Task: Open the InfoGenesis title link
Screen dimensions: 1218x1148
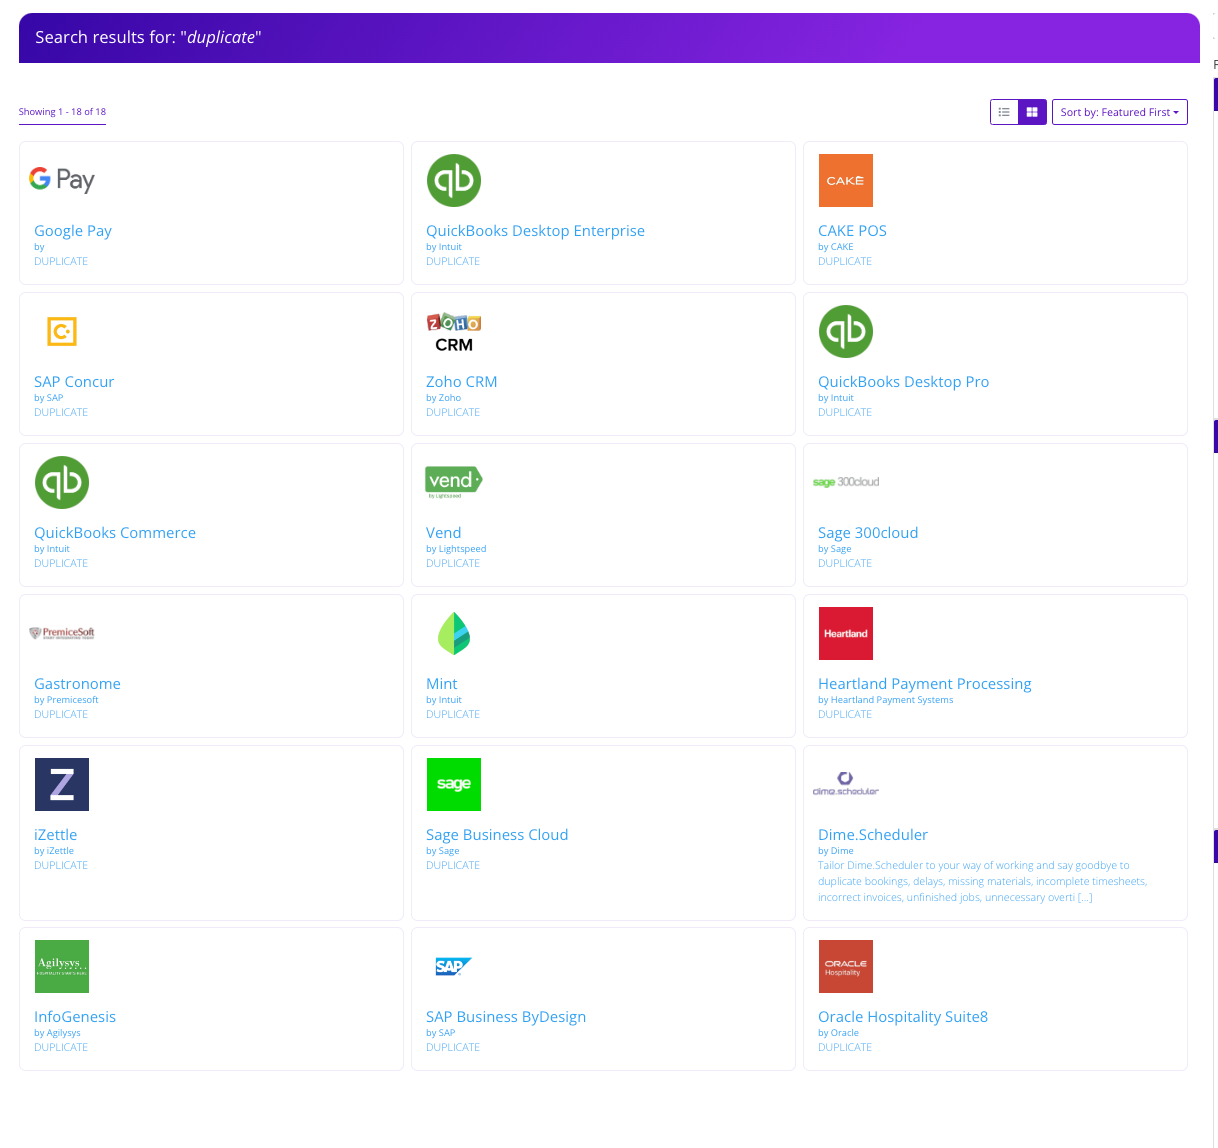Action: pyautogui.click(x=75, y=1017)
